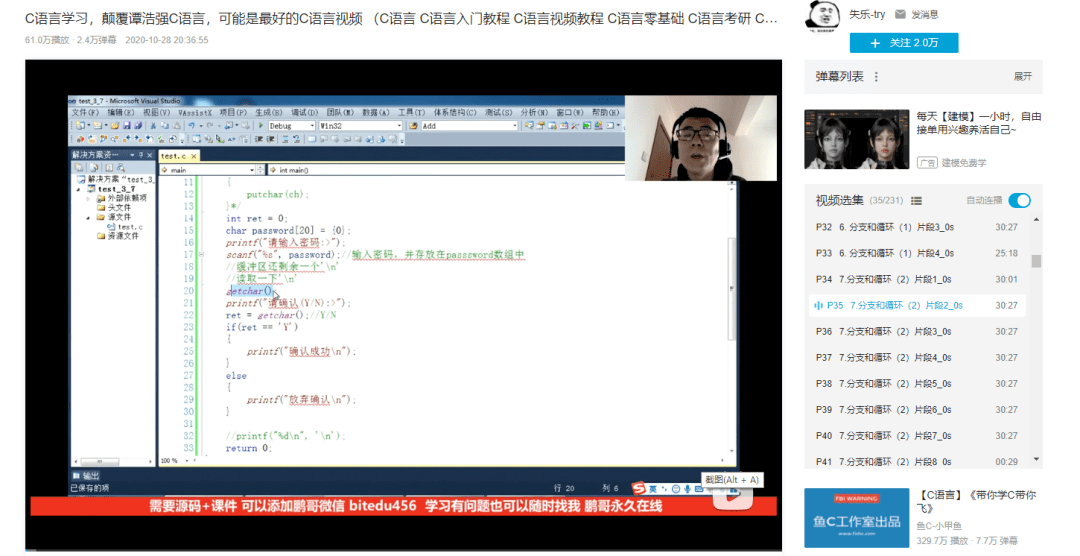Click the 展开 expand link in danmaku list
The width and height of the screenshot is (1080, 556).
click(x=1022, y=76)
